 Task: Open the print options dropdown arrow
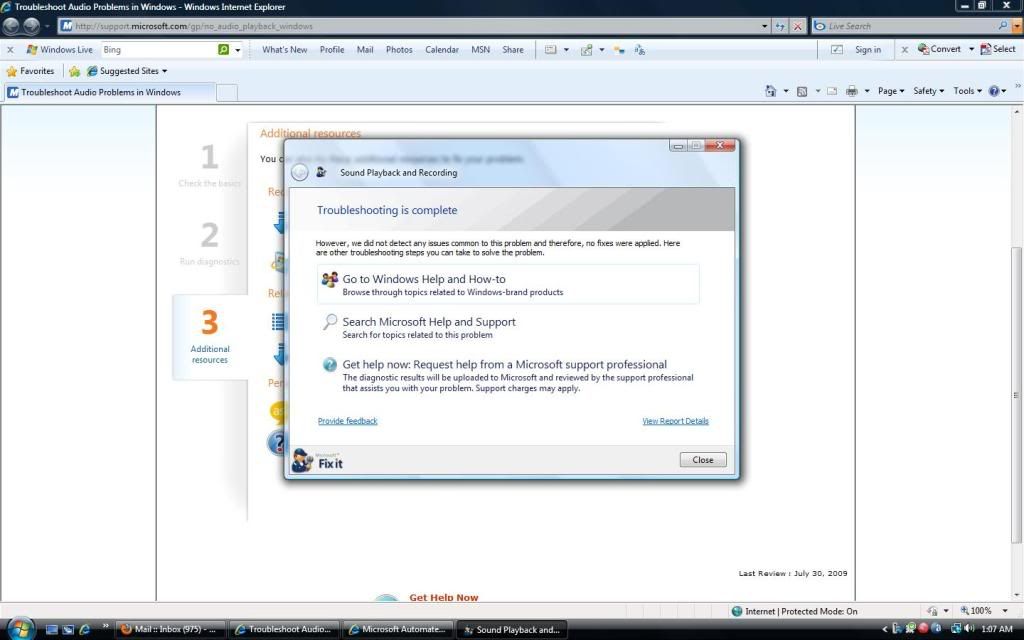point(867,91)
